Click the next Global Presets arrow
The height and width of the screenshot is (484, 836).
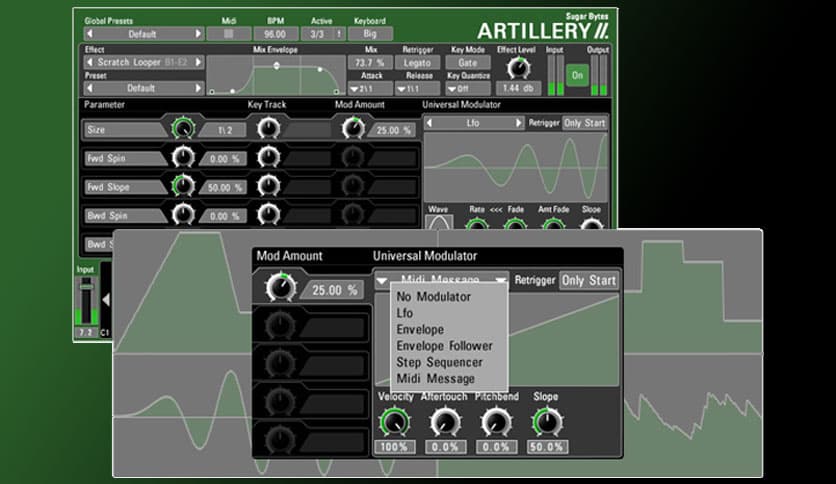[198, 34]
